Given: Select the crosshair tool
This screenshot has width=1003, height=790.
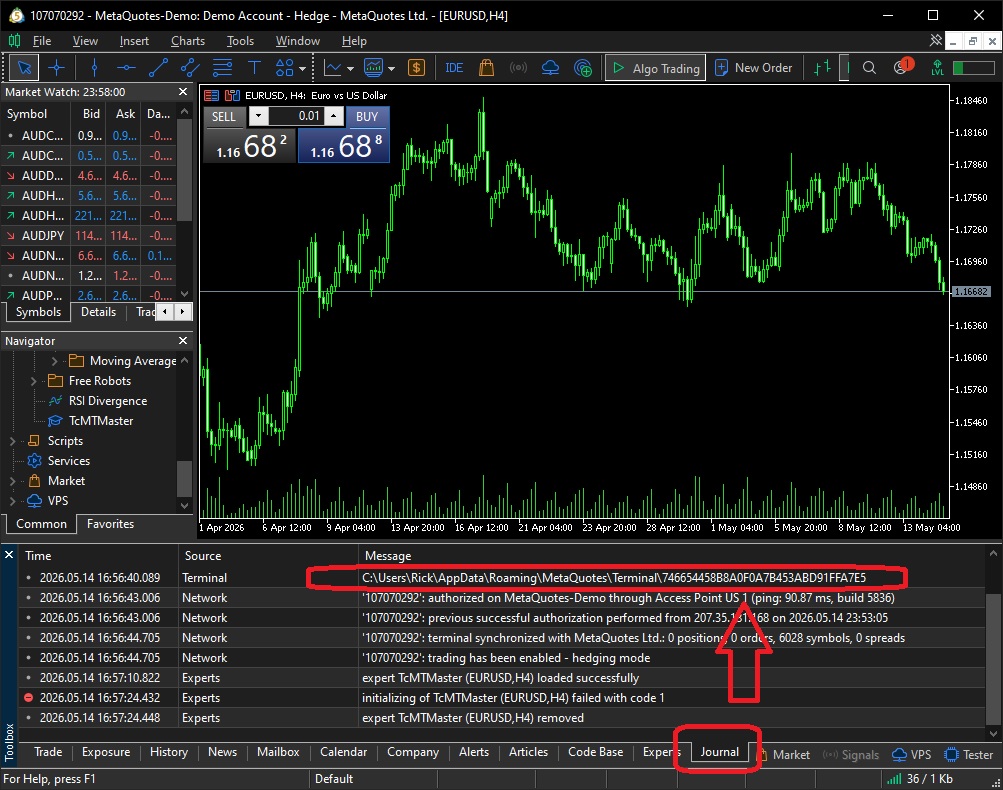Looking at the screenshot, I should click(x=56, y=68).
